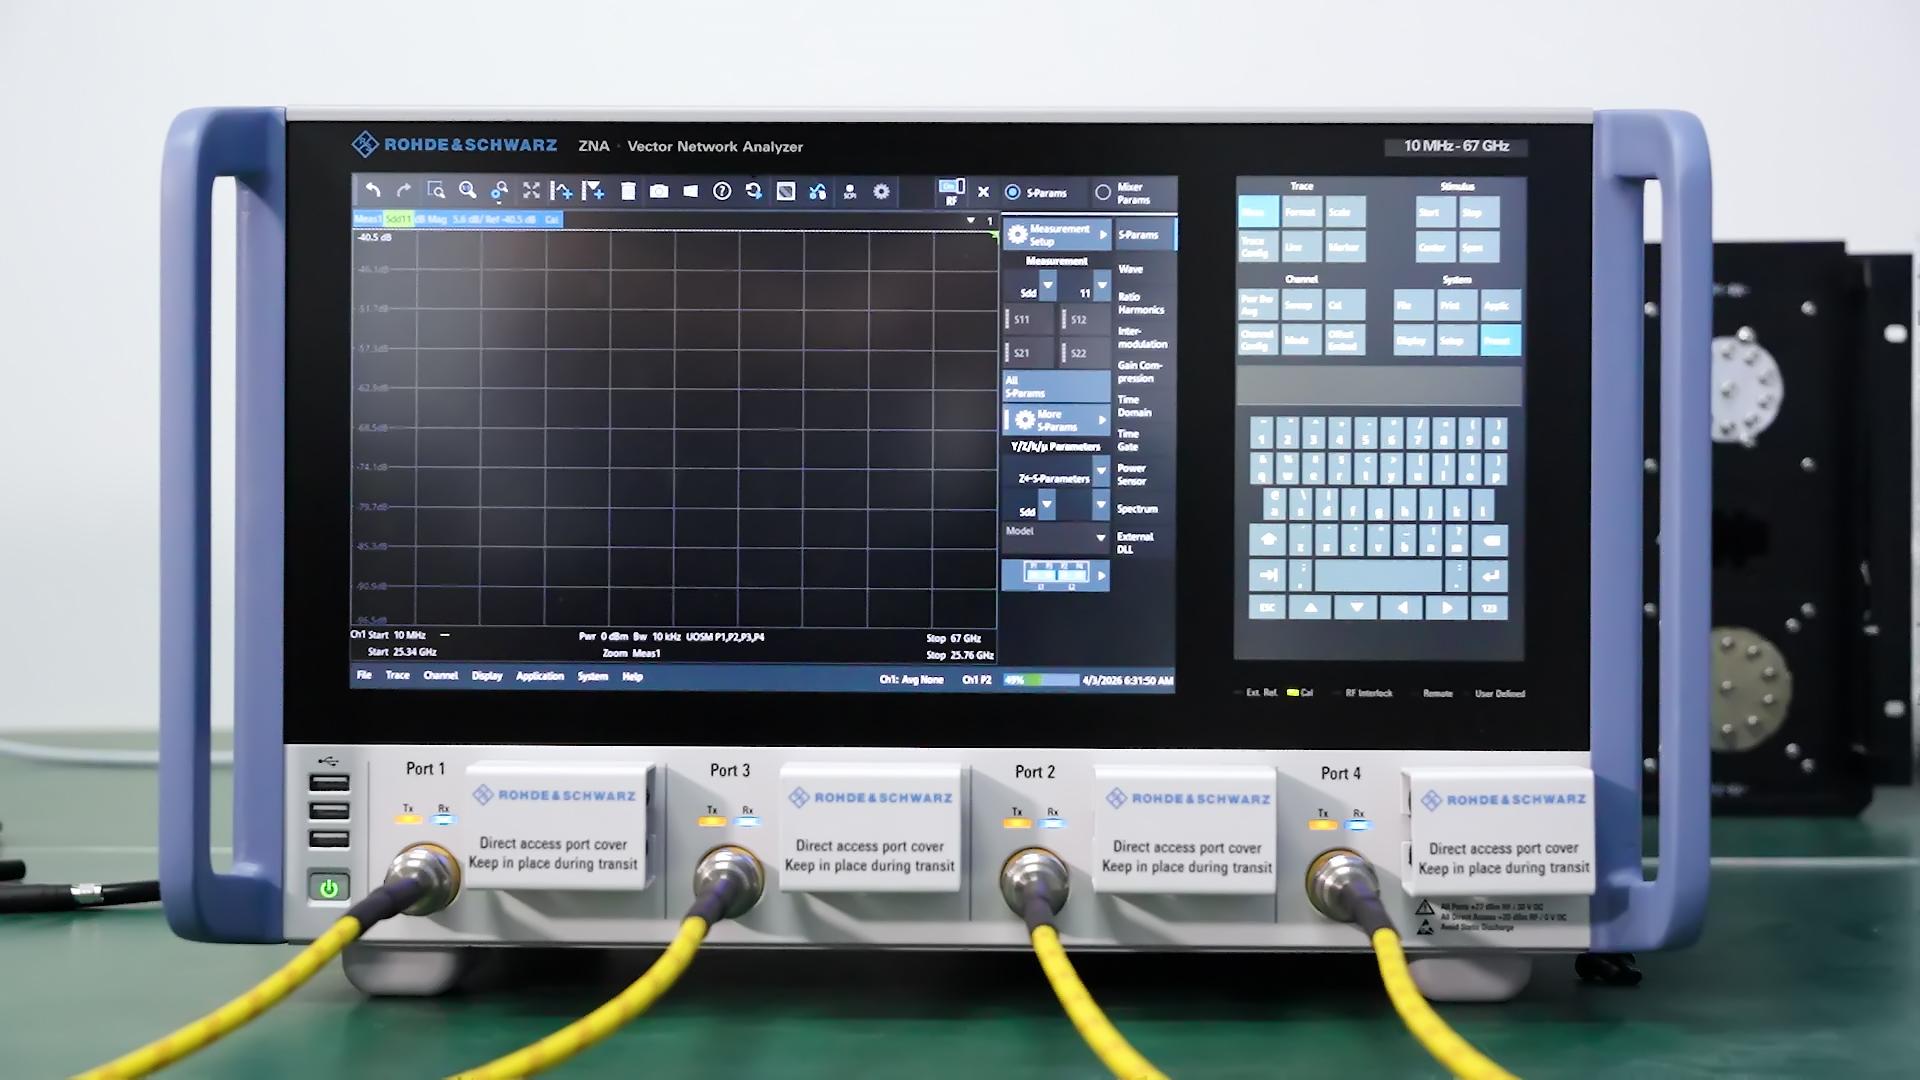The width and height of the screenshot is (1920, 1080).
Task: Add a new marker with toolbar icon
Action: [x=594, y=190]
